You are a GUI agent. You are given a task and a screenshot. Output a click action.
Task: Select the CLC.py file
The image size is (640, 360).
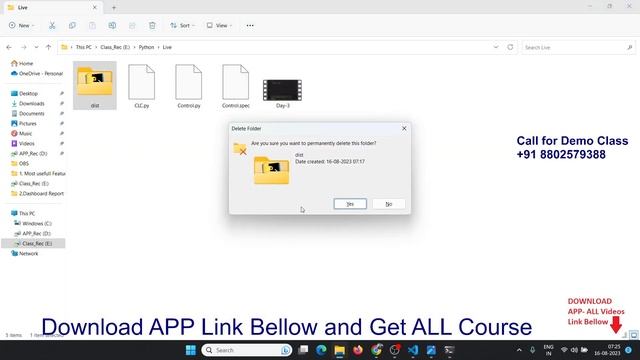coord(142,86)
